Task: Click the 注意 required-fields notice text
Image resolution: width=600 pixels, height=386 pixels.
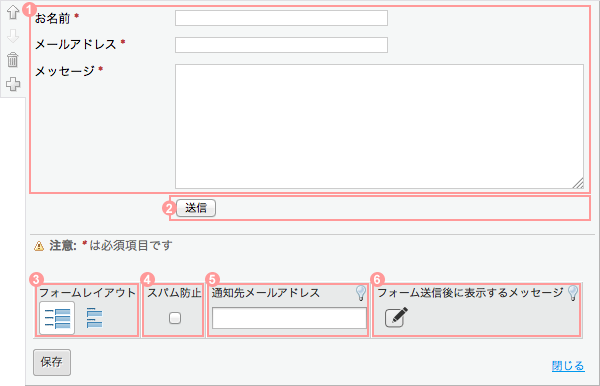Action: click(111, 246)
